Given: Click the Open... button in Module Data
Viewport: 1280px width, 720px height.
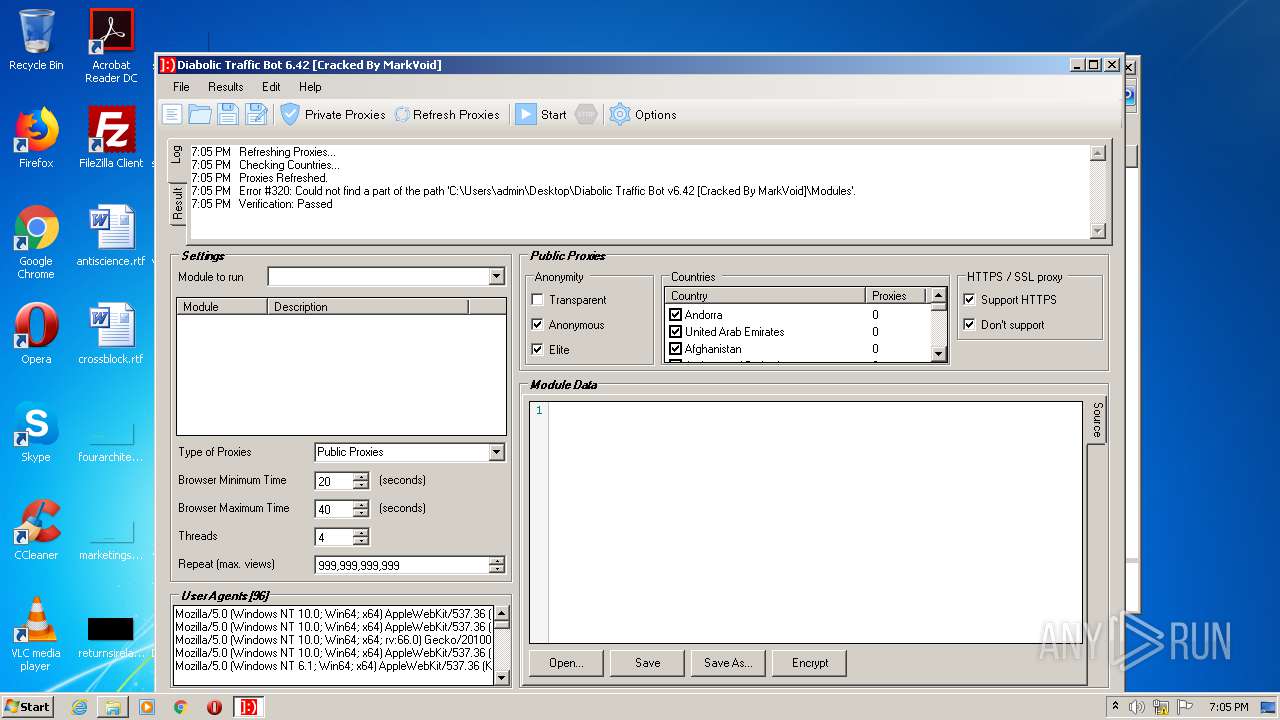Looking at the screenshot, I should (566, 663).
